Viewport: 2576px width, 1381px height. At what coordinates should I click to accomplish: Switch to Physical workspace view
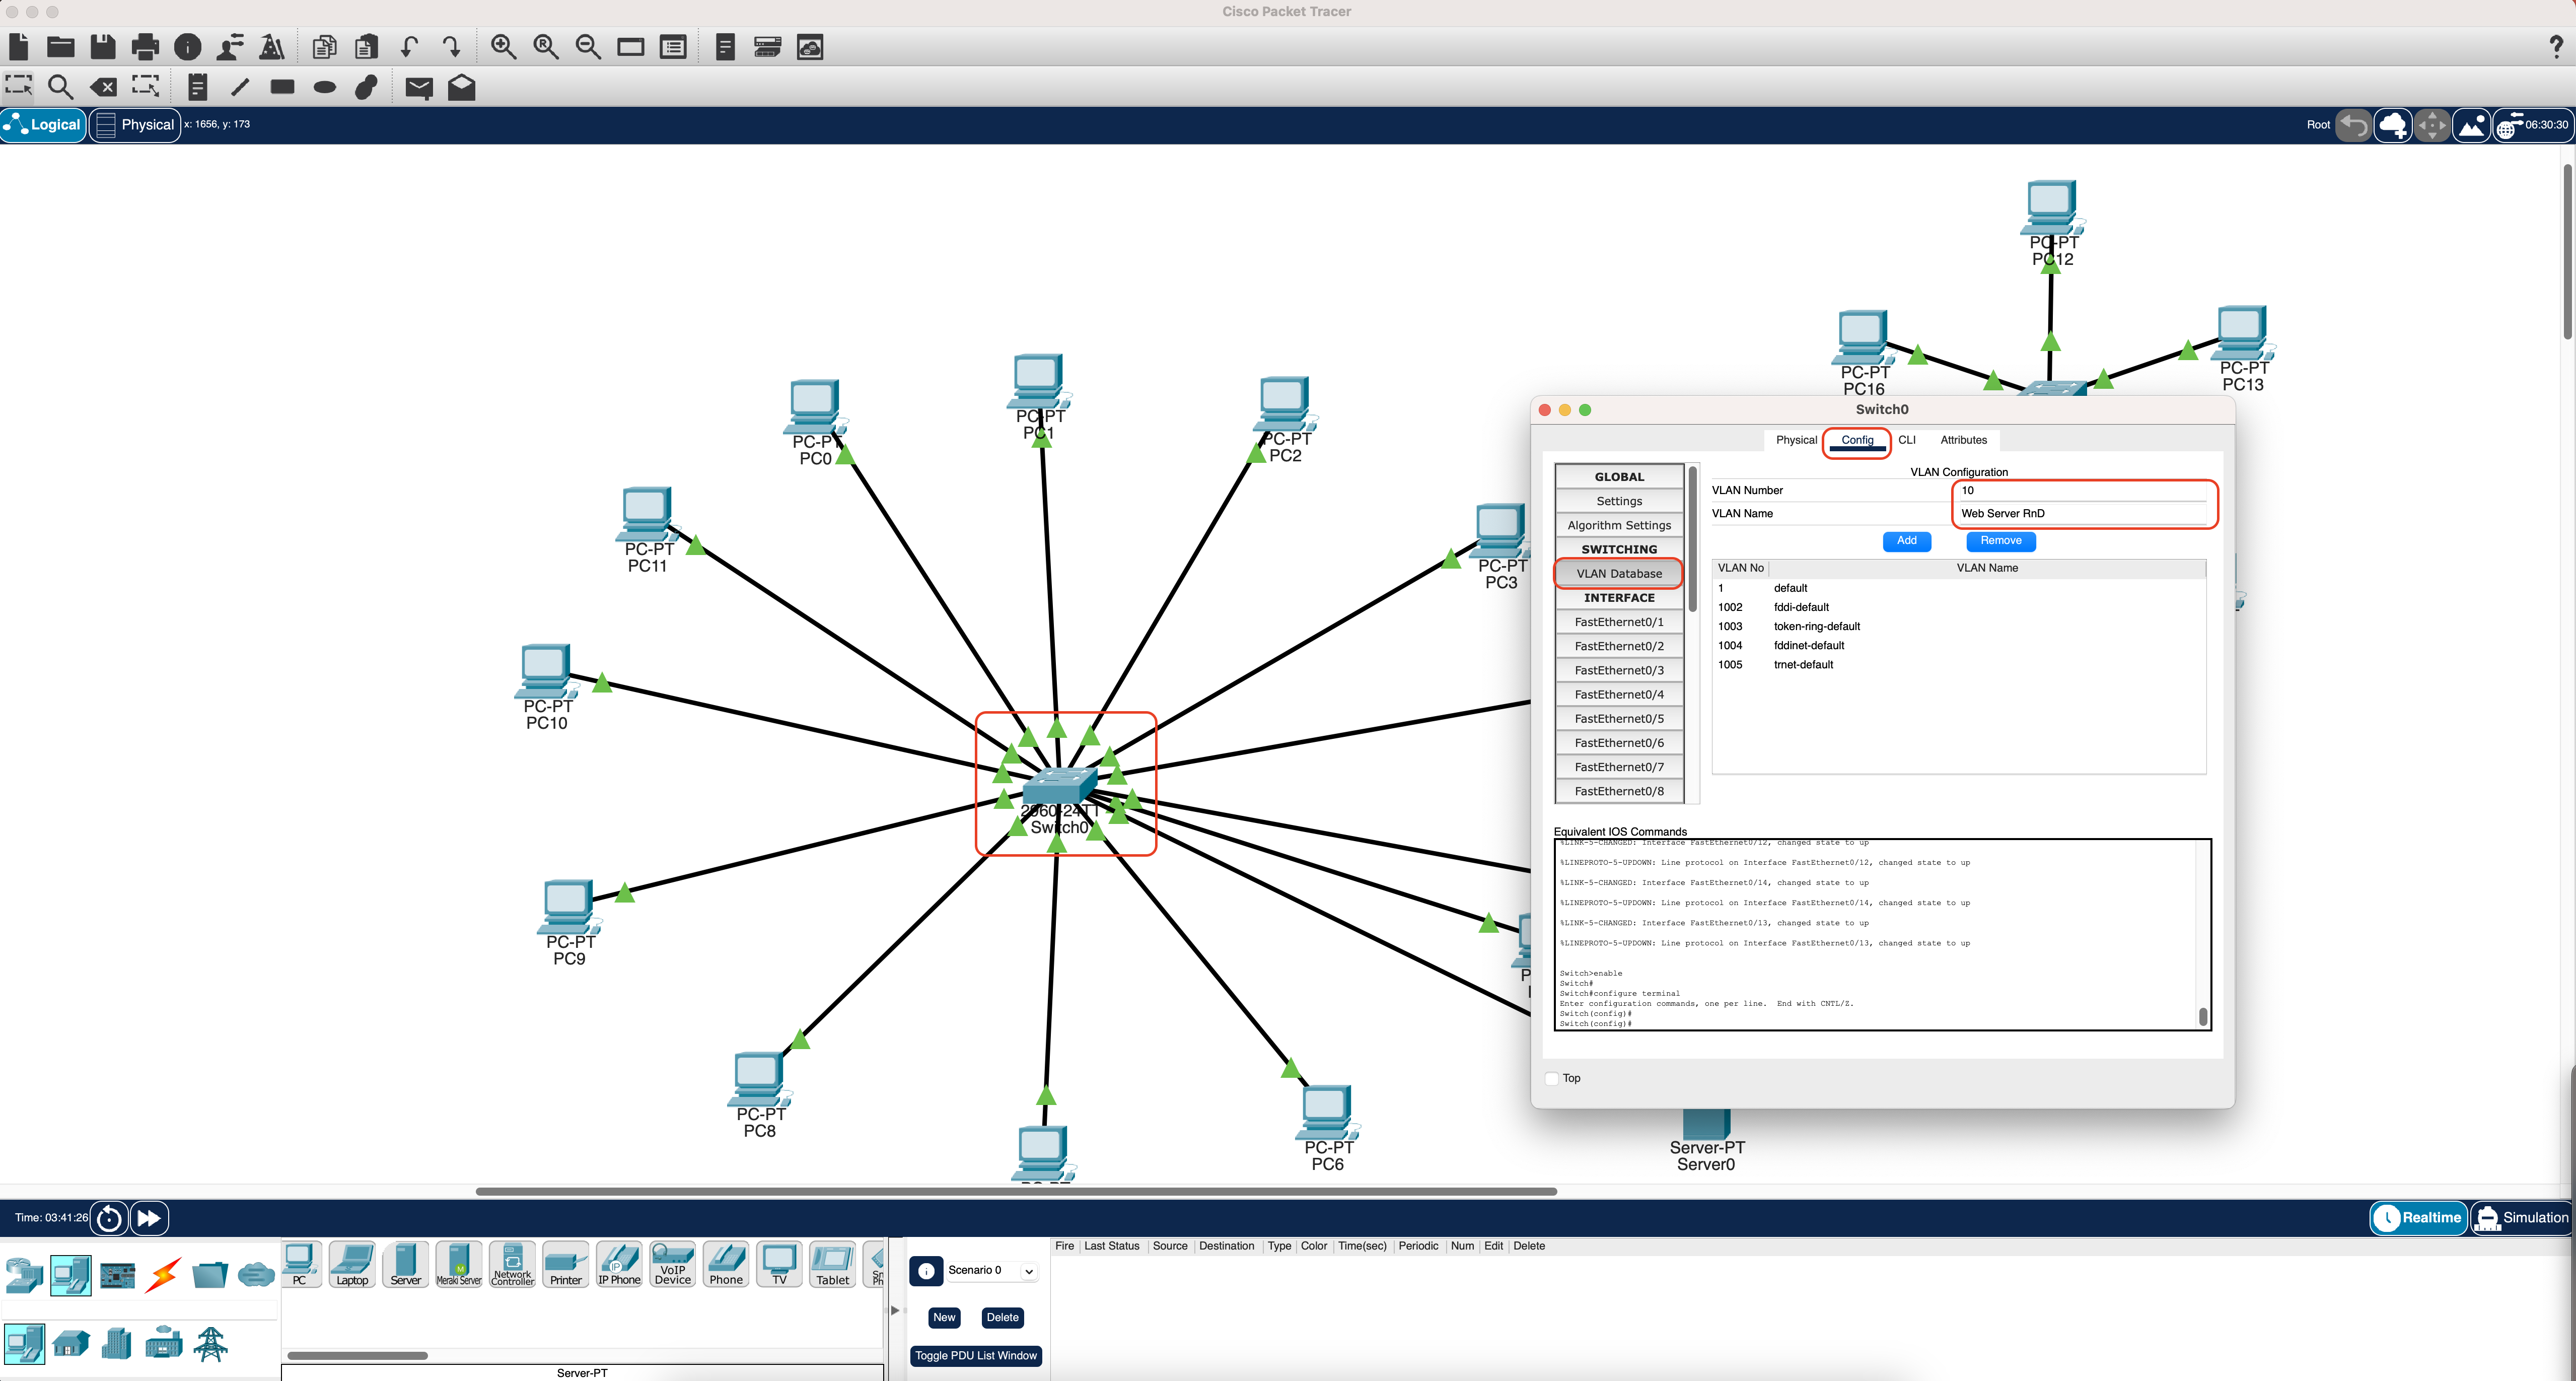point(135,125)
